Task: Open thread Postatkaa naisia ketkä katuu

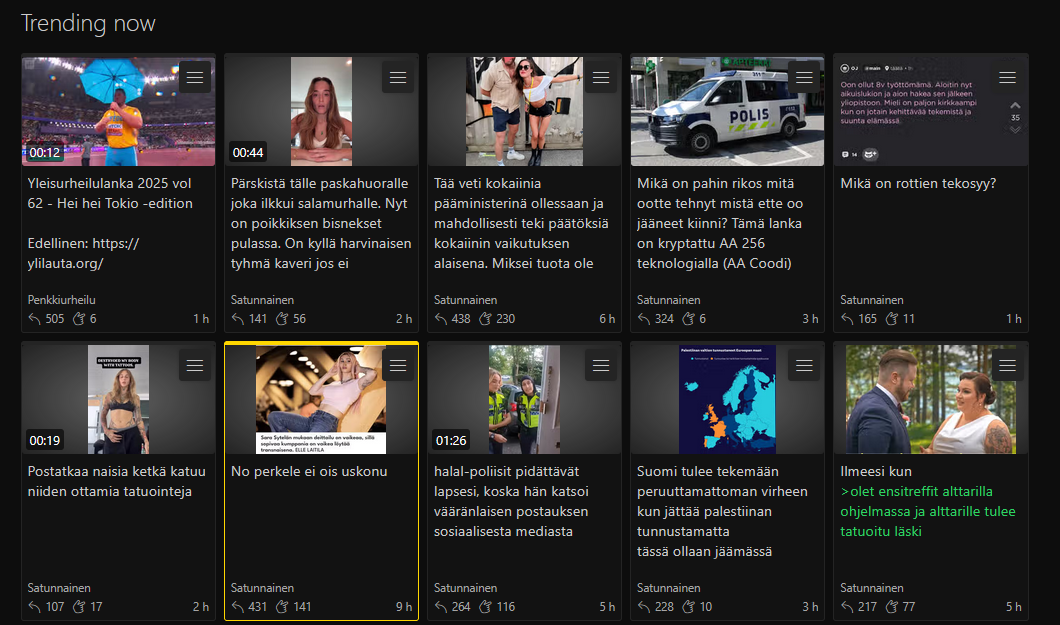Action: [116, 481]
